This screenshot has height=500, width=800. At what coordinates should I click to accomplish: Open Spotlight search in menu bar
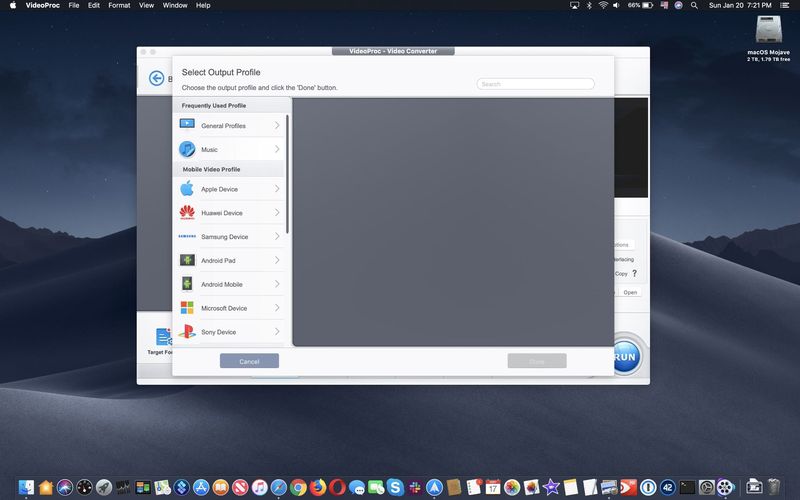694,5
